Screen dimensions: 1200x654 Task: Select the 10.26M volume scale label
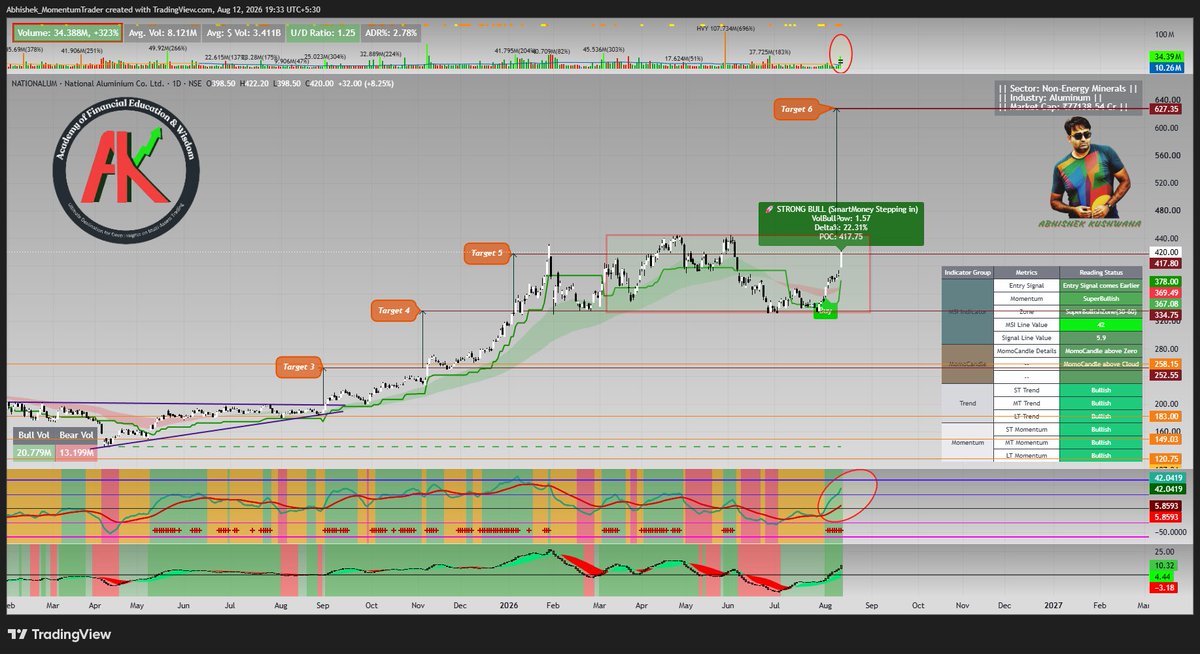click(x=1167, y=69)
